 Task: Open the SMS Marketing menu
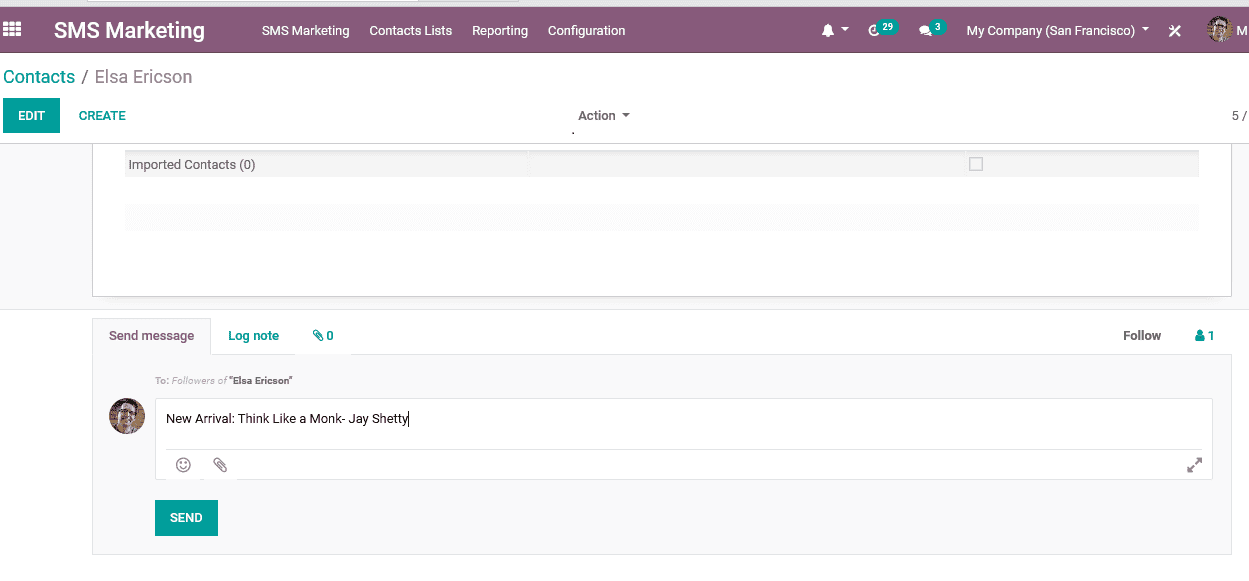coord(305,31)
